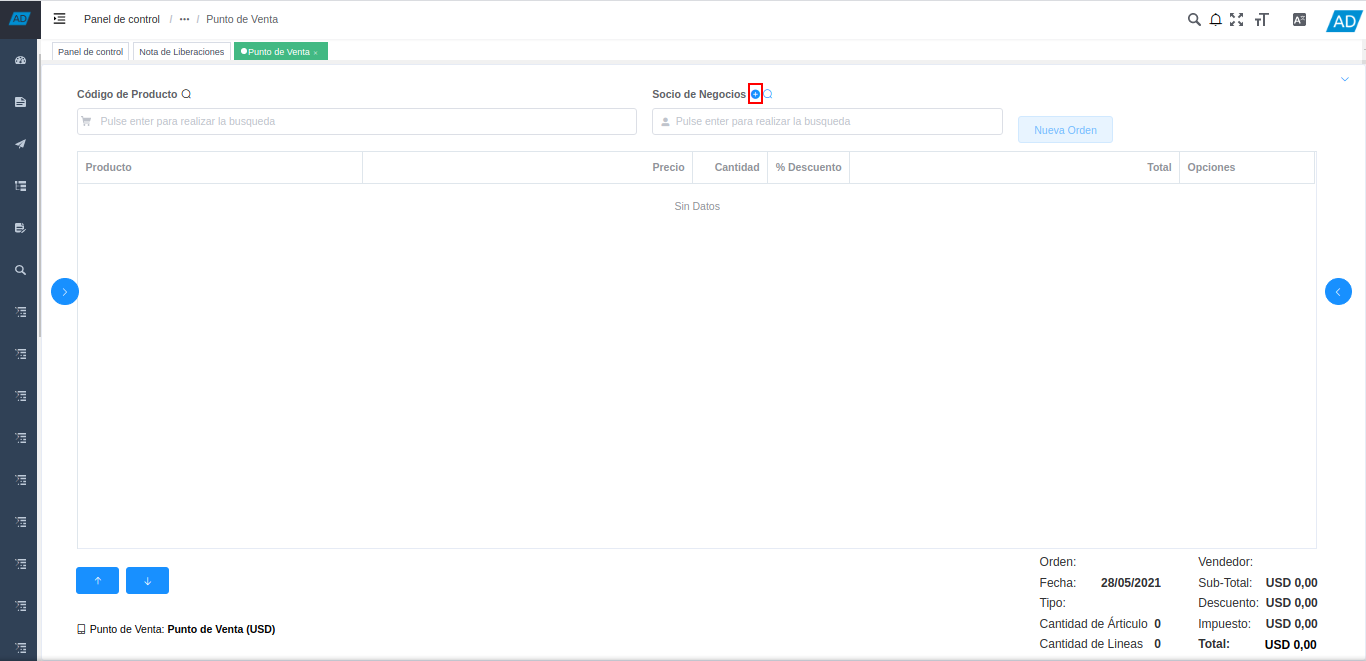The image size is (1366, 661).
Task: Switch to Nota de Liberaciones tab
Action: (x=181, y=52)
